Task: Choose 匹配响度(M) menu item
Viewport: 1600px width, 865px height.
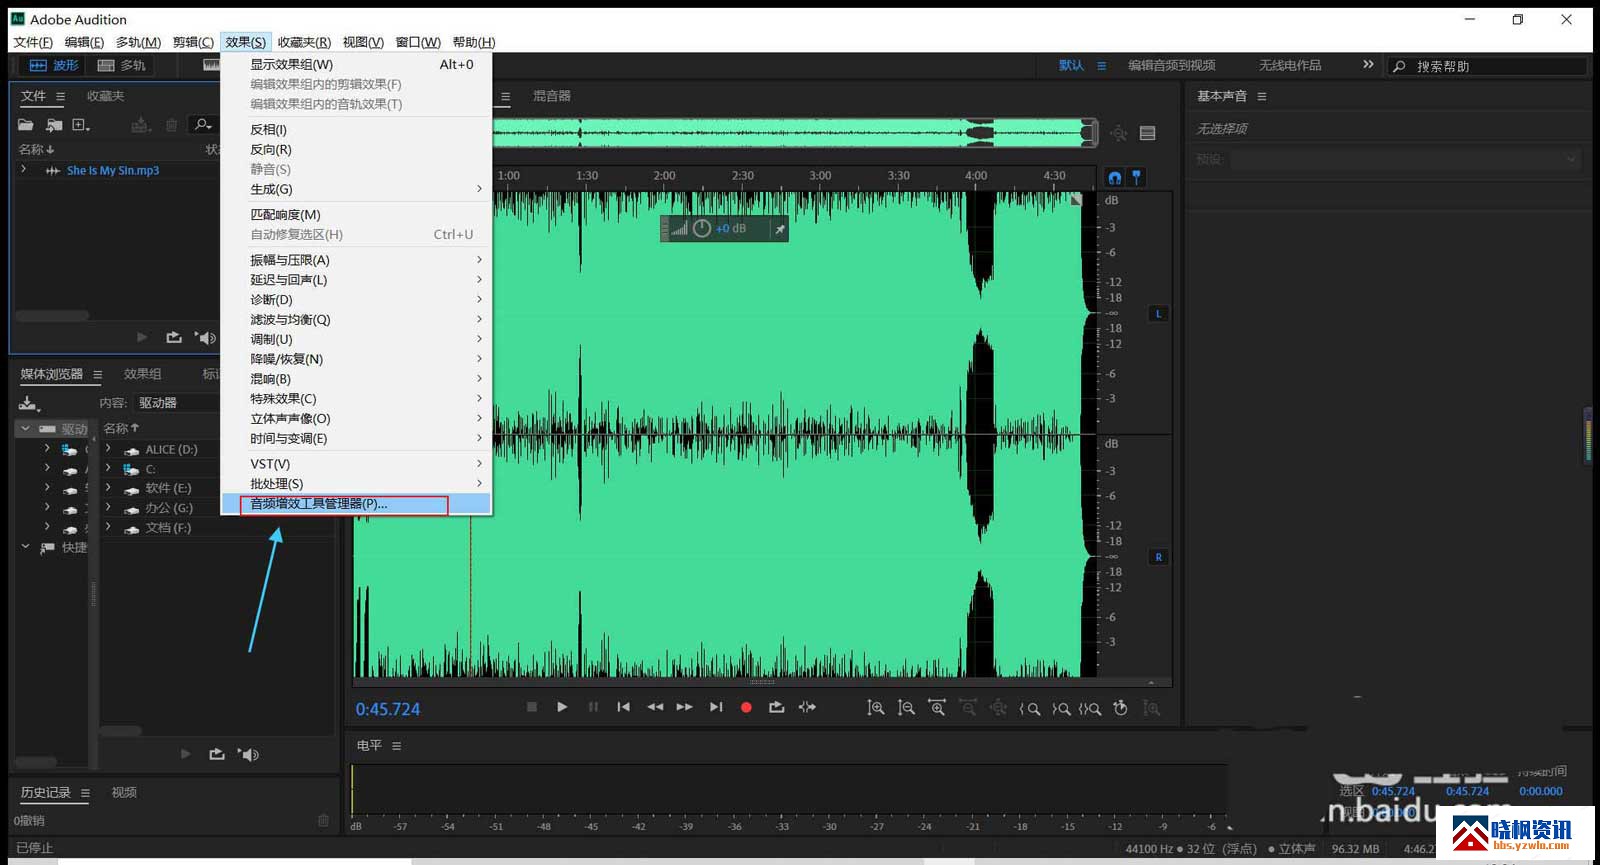Action: 356,215
